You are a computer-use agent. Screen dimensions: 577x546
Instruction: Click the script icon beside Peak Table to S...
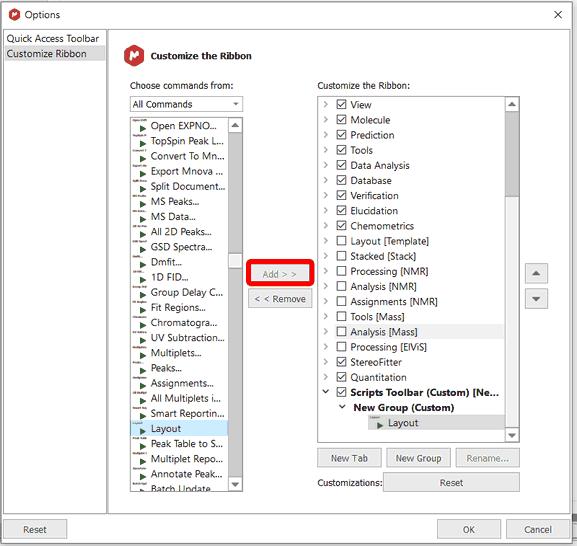point(140,444)
